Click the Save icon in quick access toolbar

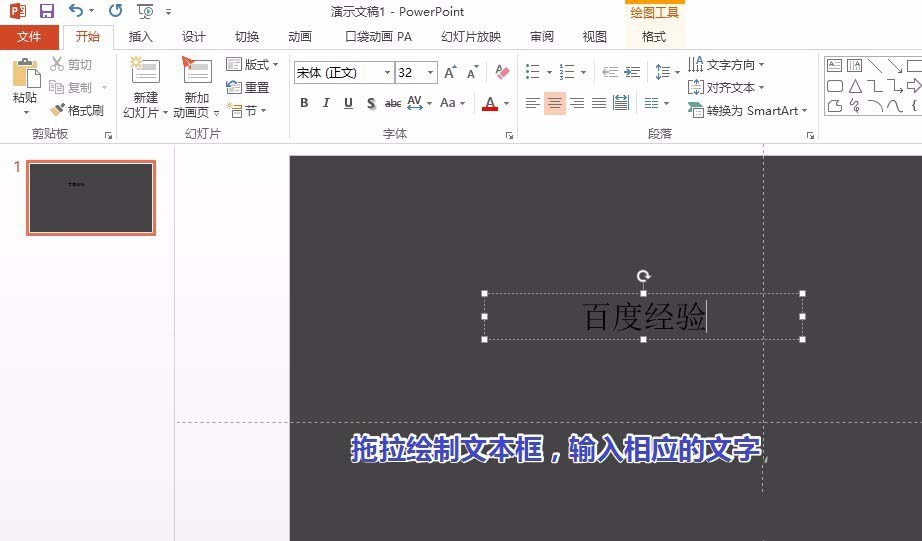[x=46, y=11]
